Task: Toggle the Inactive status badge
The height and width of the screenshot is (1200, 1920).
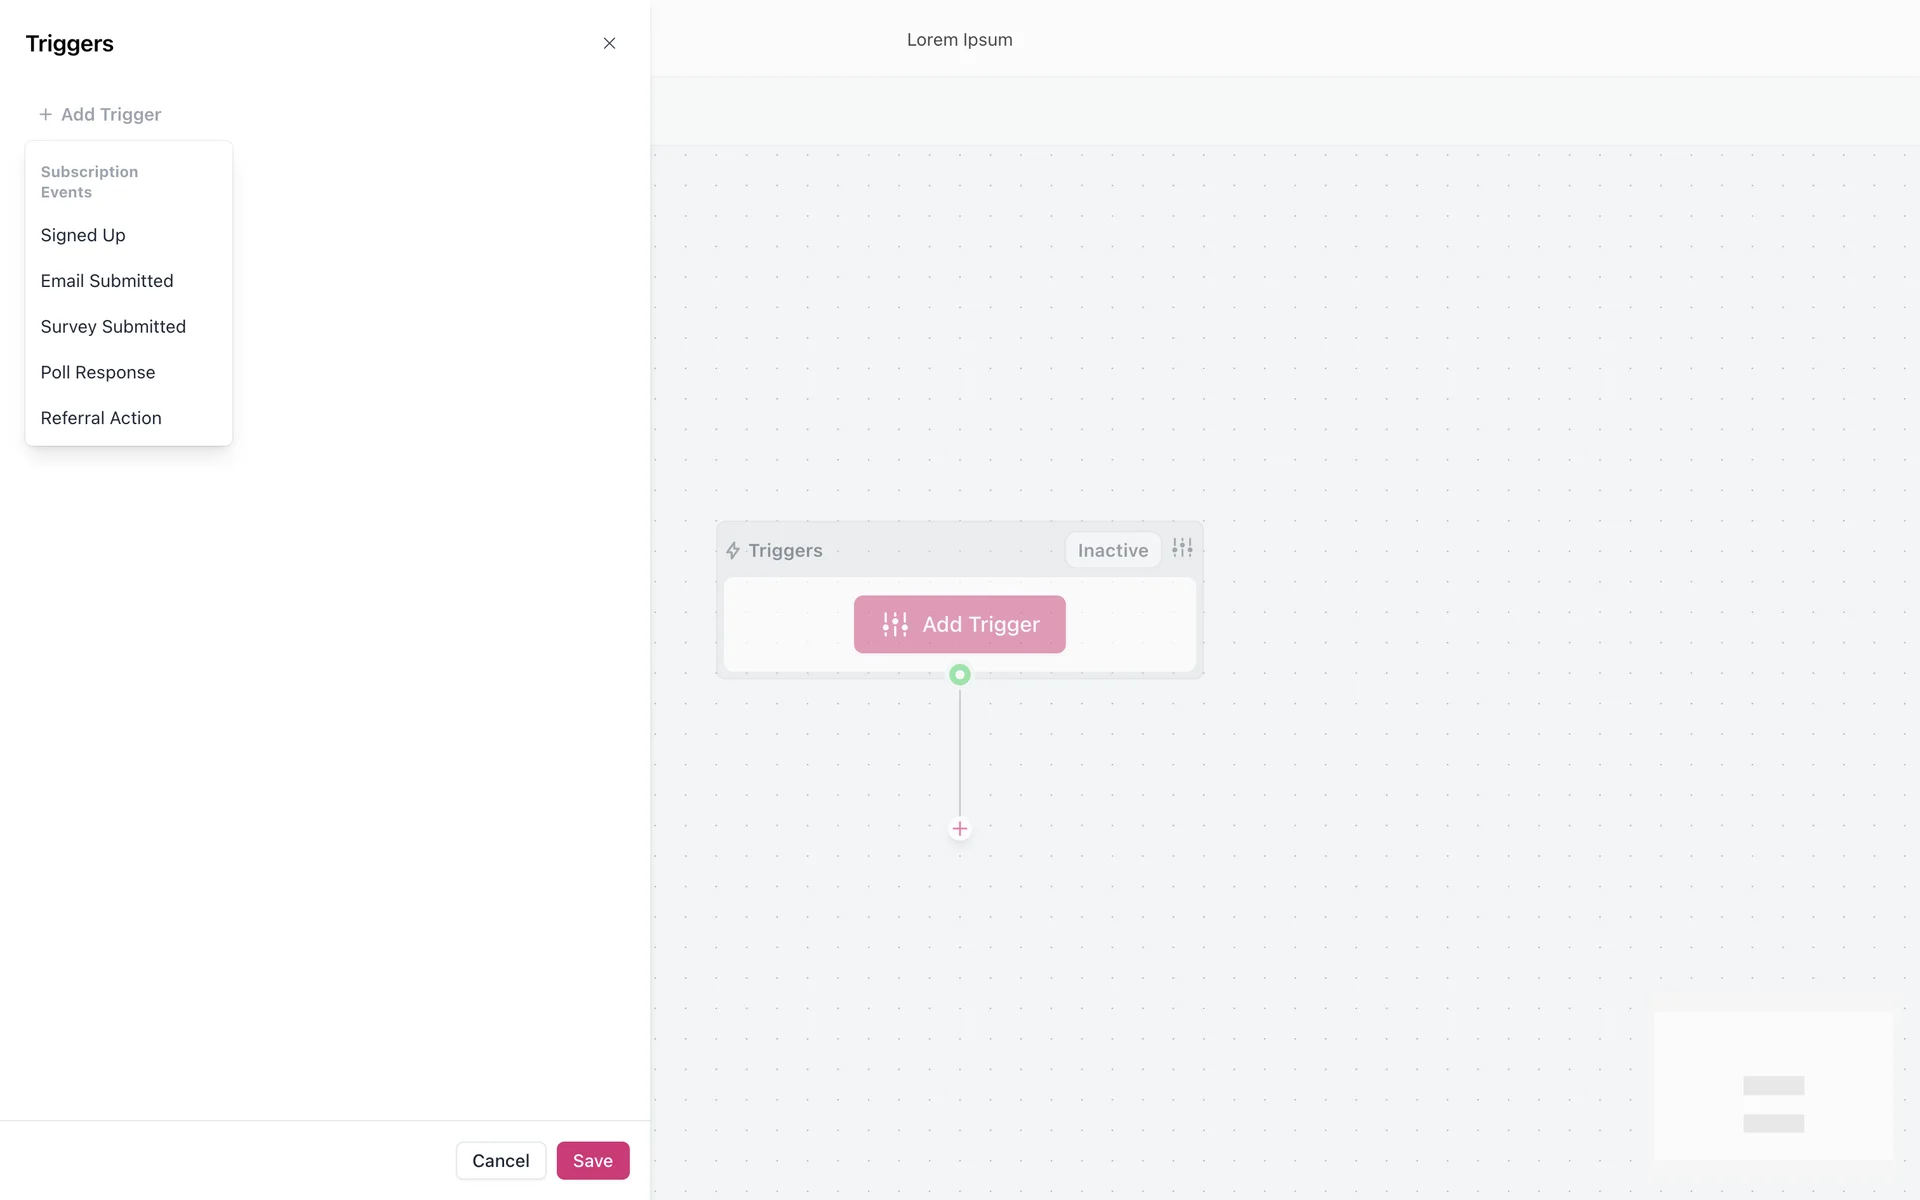Action: point(1112,550)
